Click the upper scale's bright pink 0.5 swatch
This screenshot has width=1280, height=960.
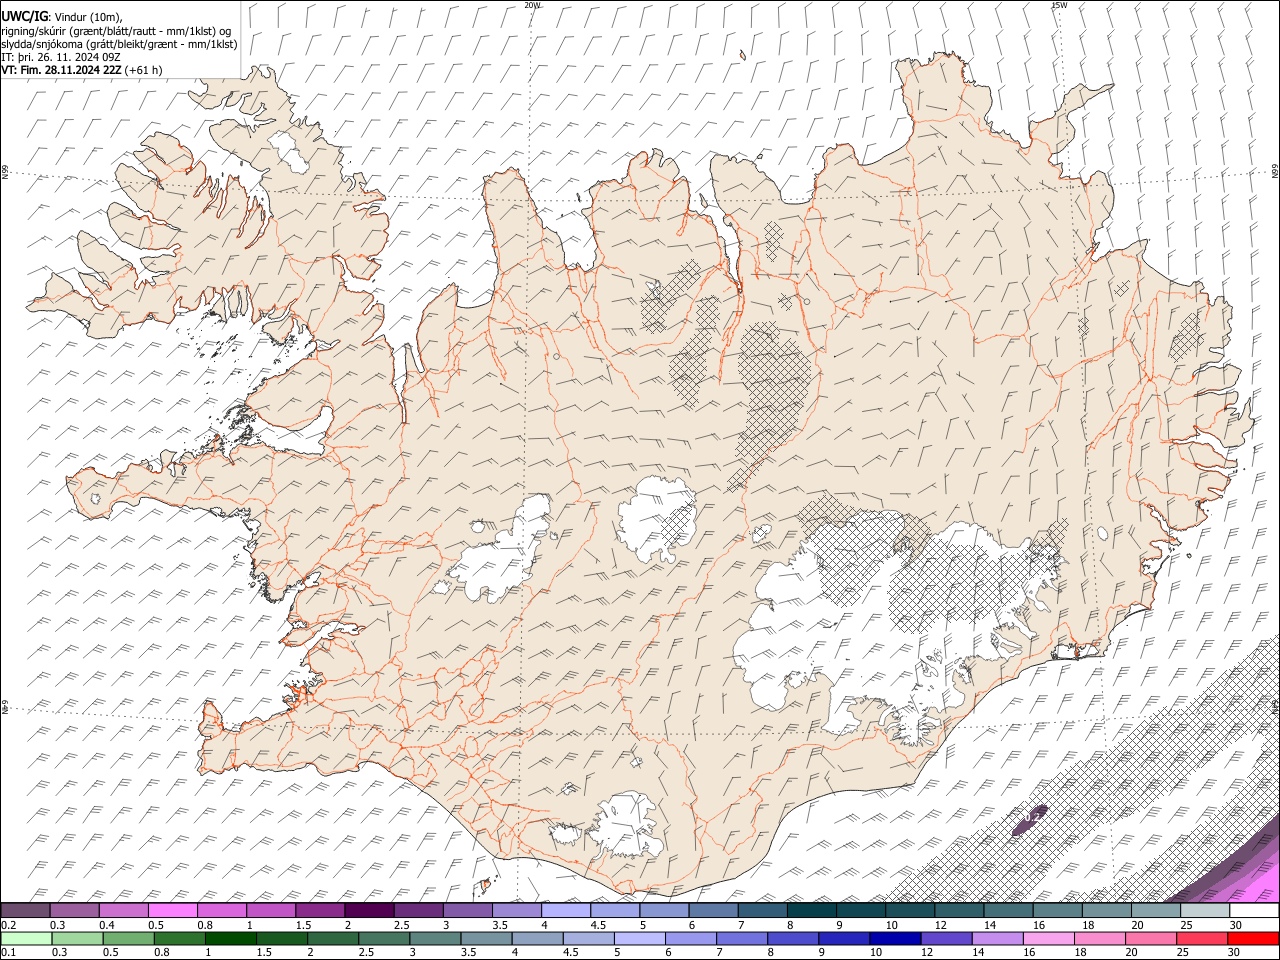click(x=172, y=910)
